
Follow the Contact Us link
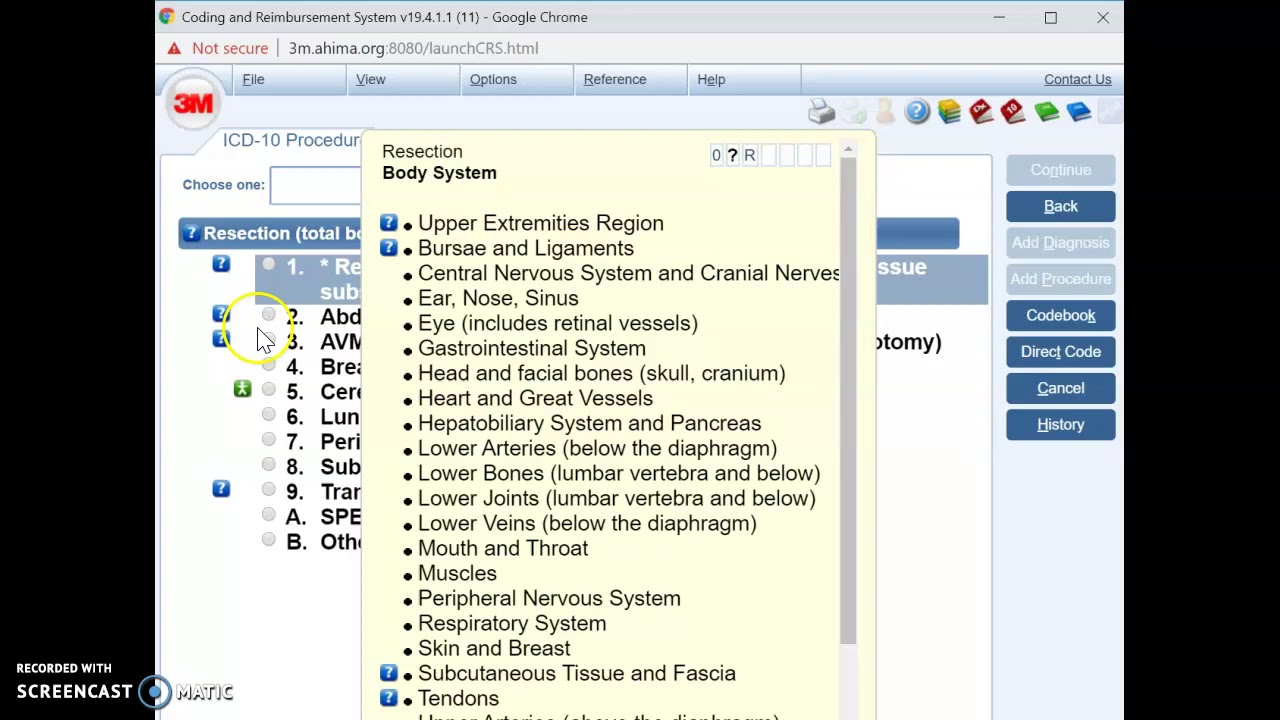(x=1077, y=79)
